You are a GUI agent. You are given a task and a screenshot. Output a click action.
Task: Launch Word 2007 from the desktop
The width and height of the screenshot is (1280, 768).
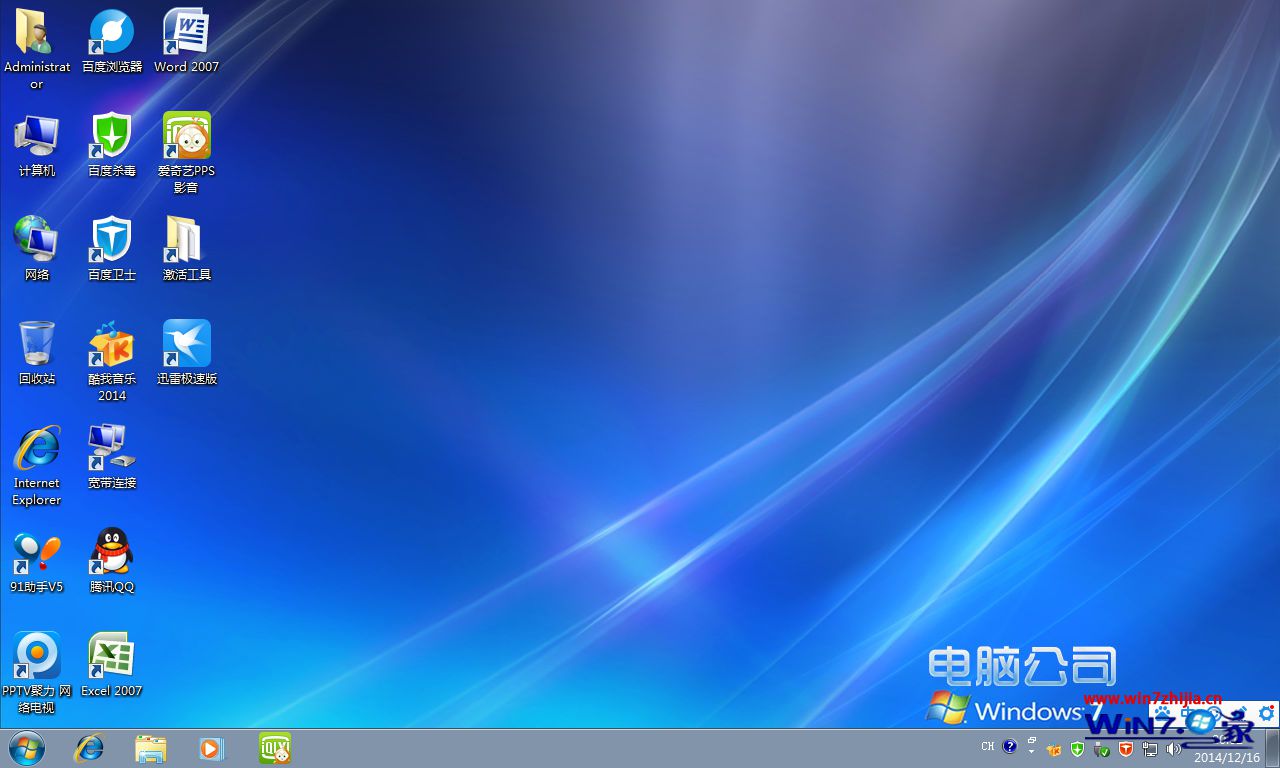click(x=186, y=30)
